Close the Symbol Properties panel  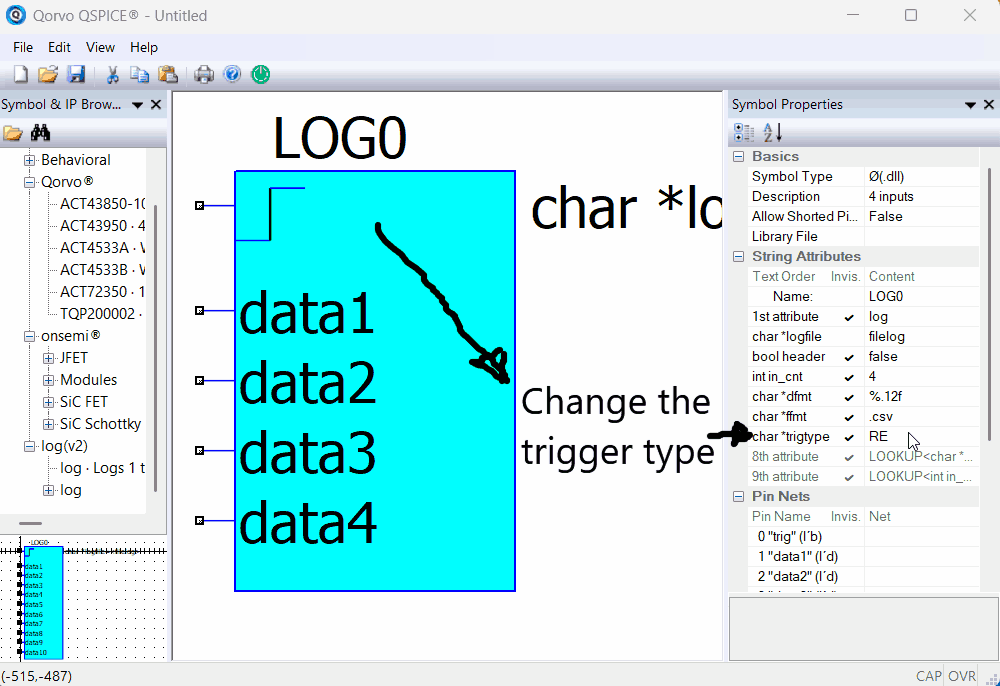[x=989, y=105]
